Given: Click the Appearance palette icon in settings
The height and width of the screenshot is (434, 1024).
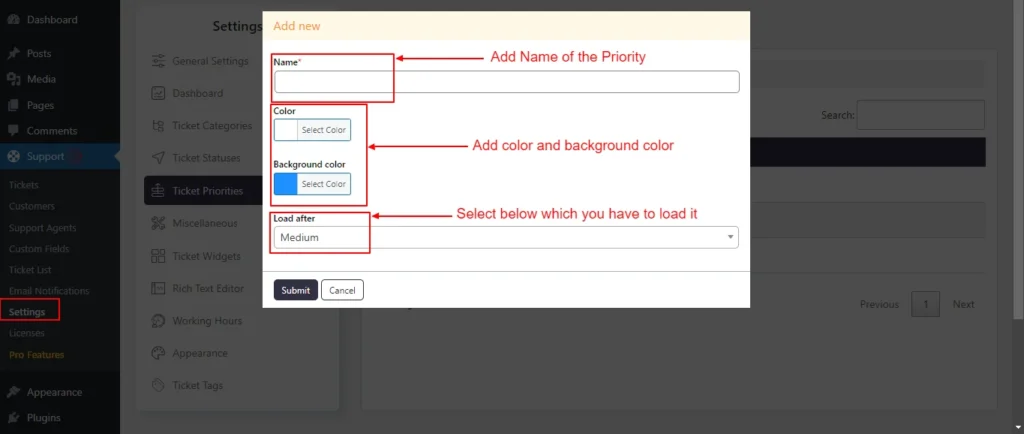Looking at the screenshot, I should pos(158,353).
